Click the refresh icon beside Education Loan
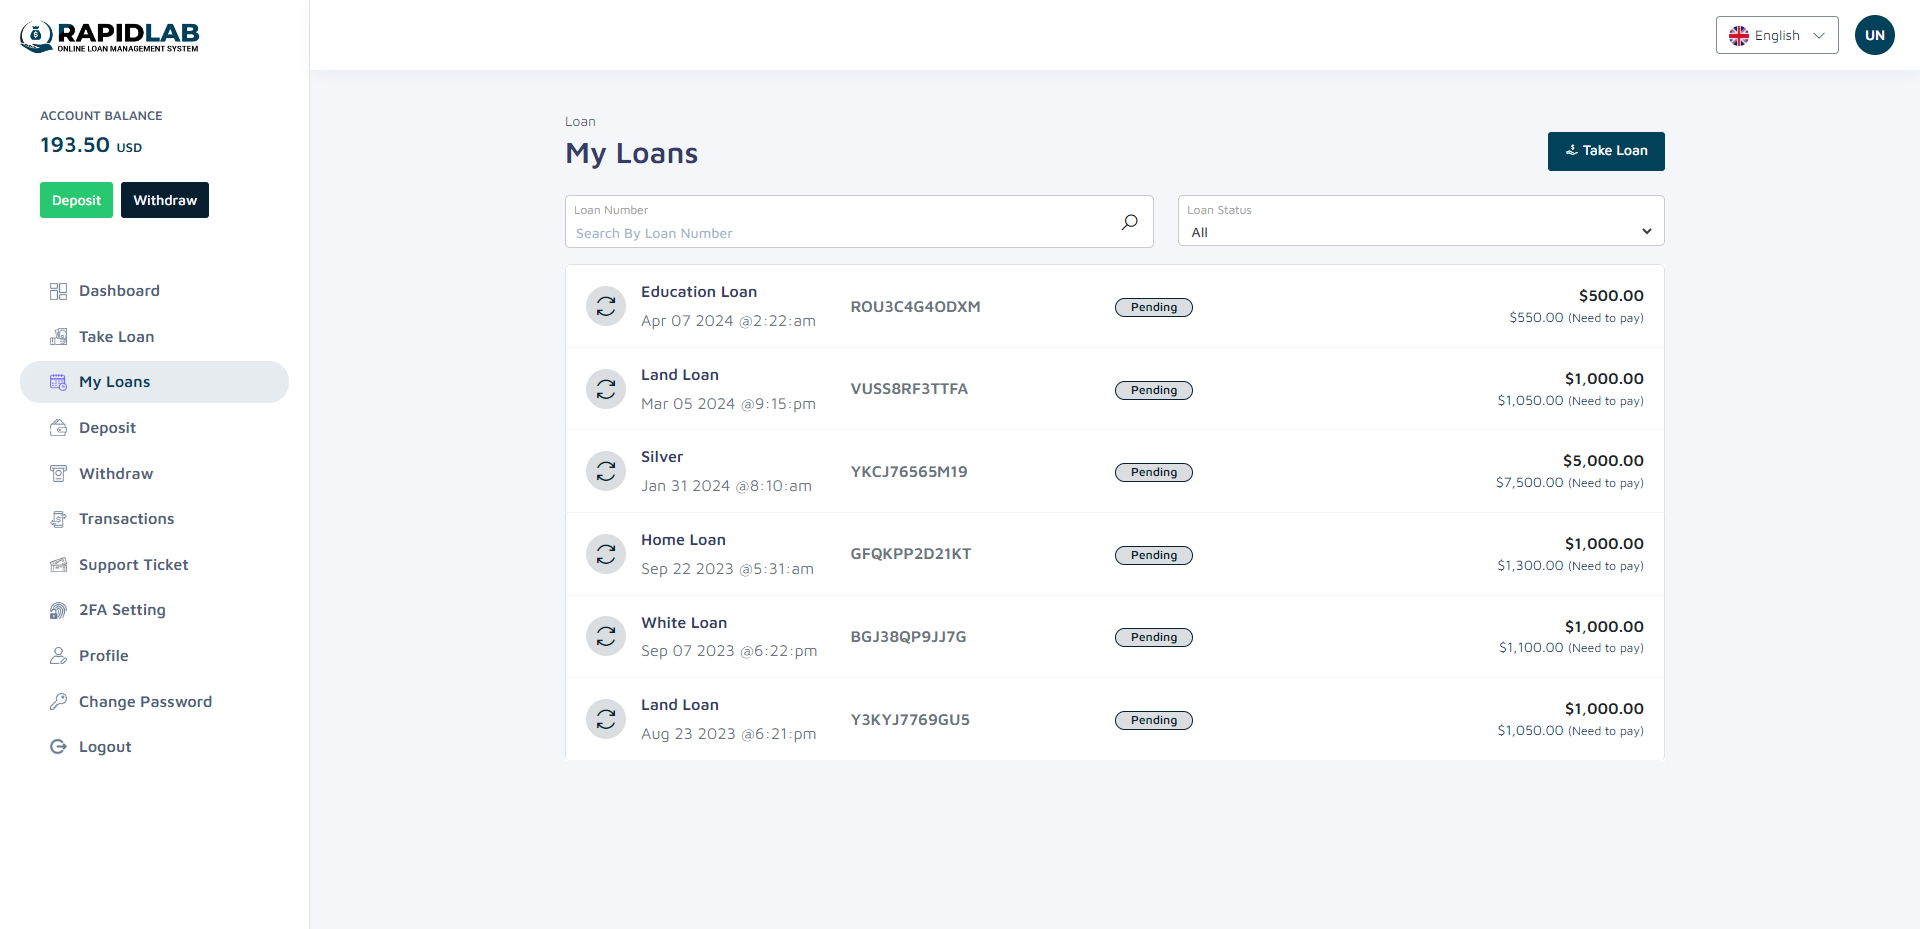Image resolution: width=1920 pixels, height=929 pixels. coord(605,306)
